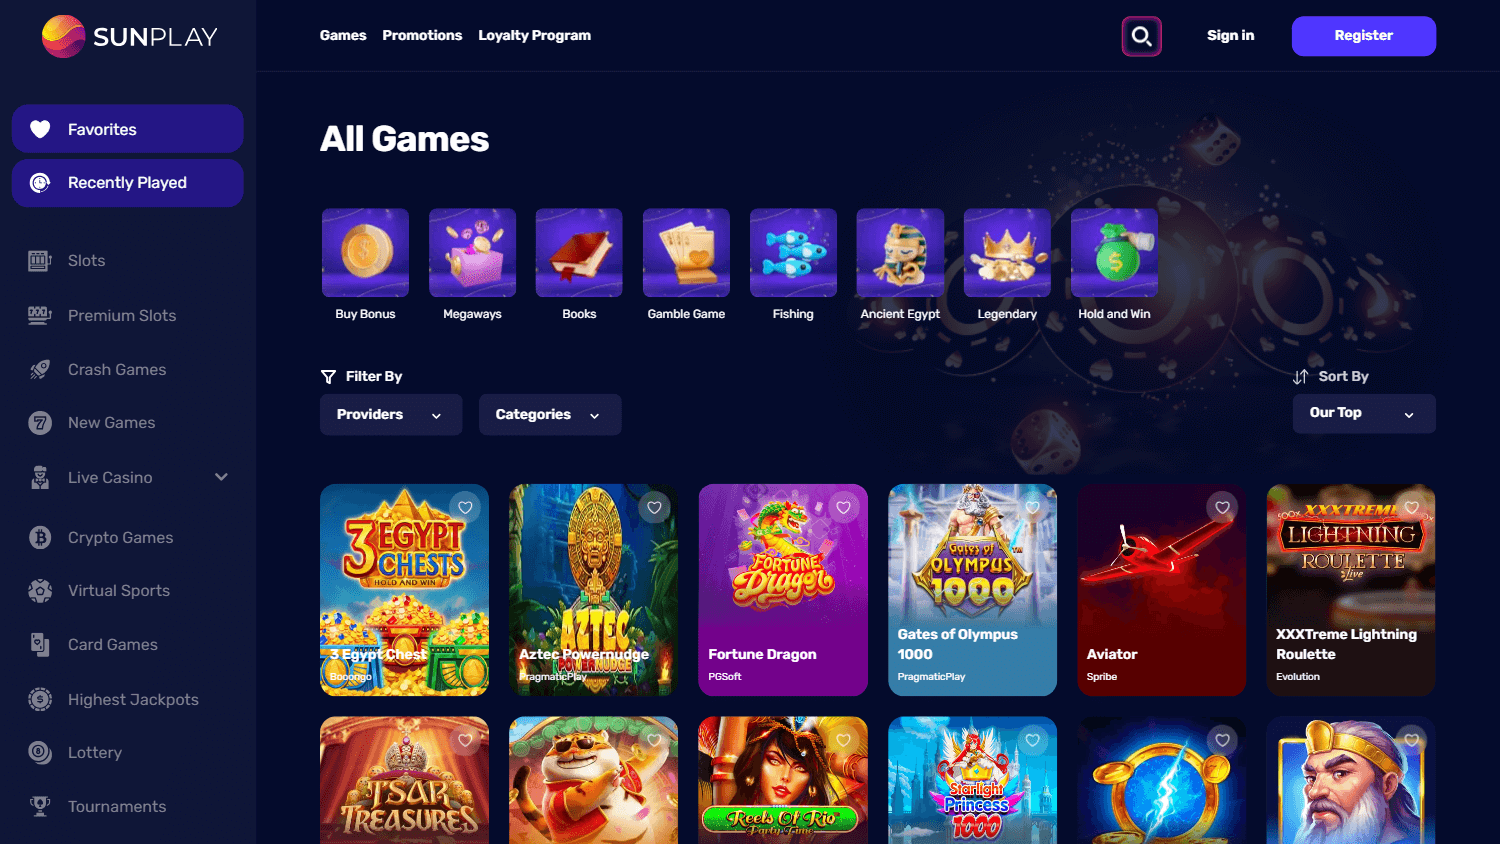Open Crash Games from sidebar
The width and height of the screenshot is (1500, 844).
117,369
